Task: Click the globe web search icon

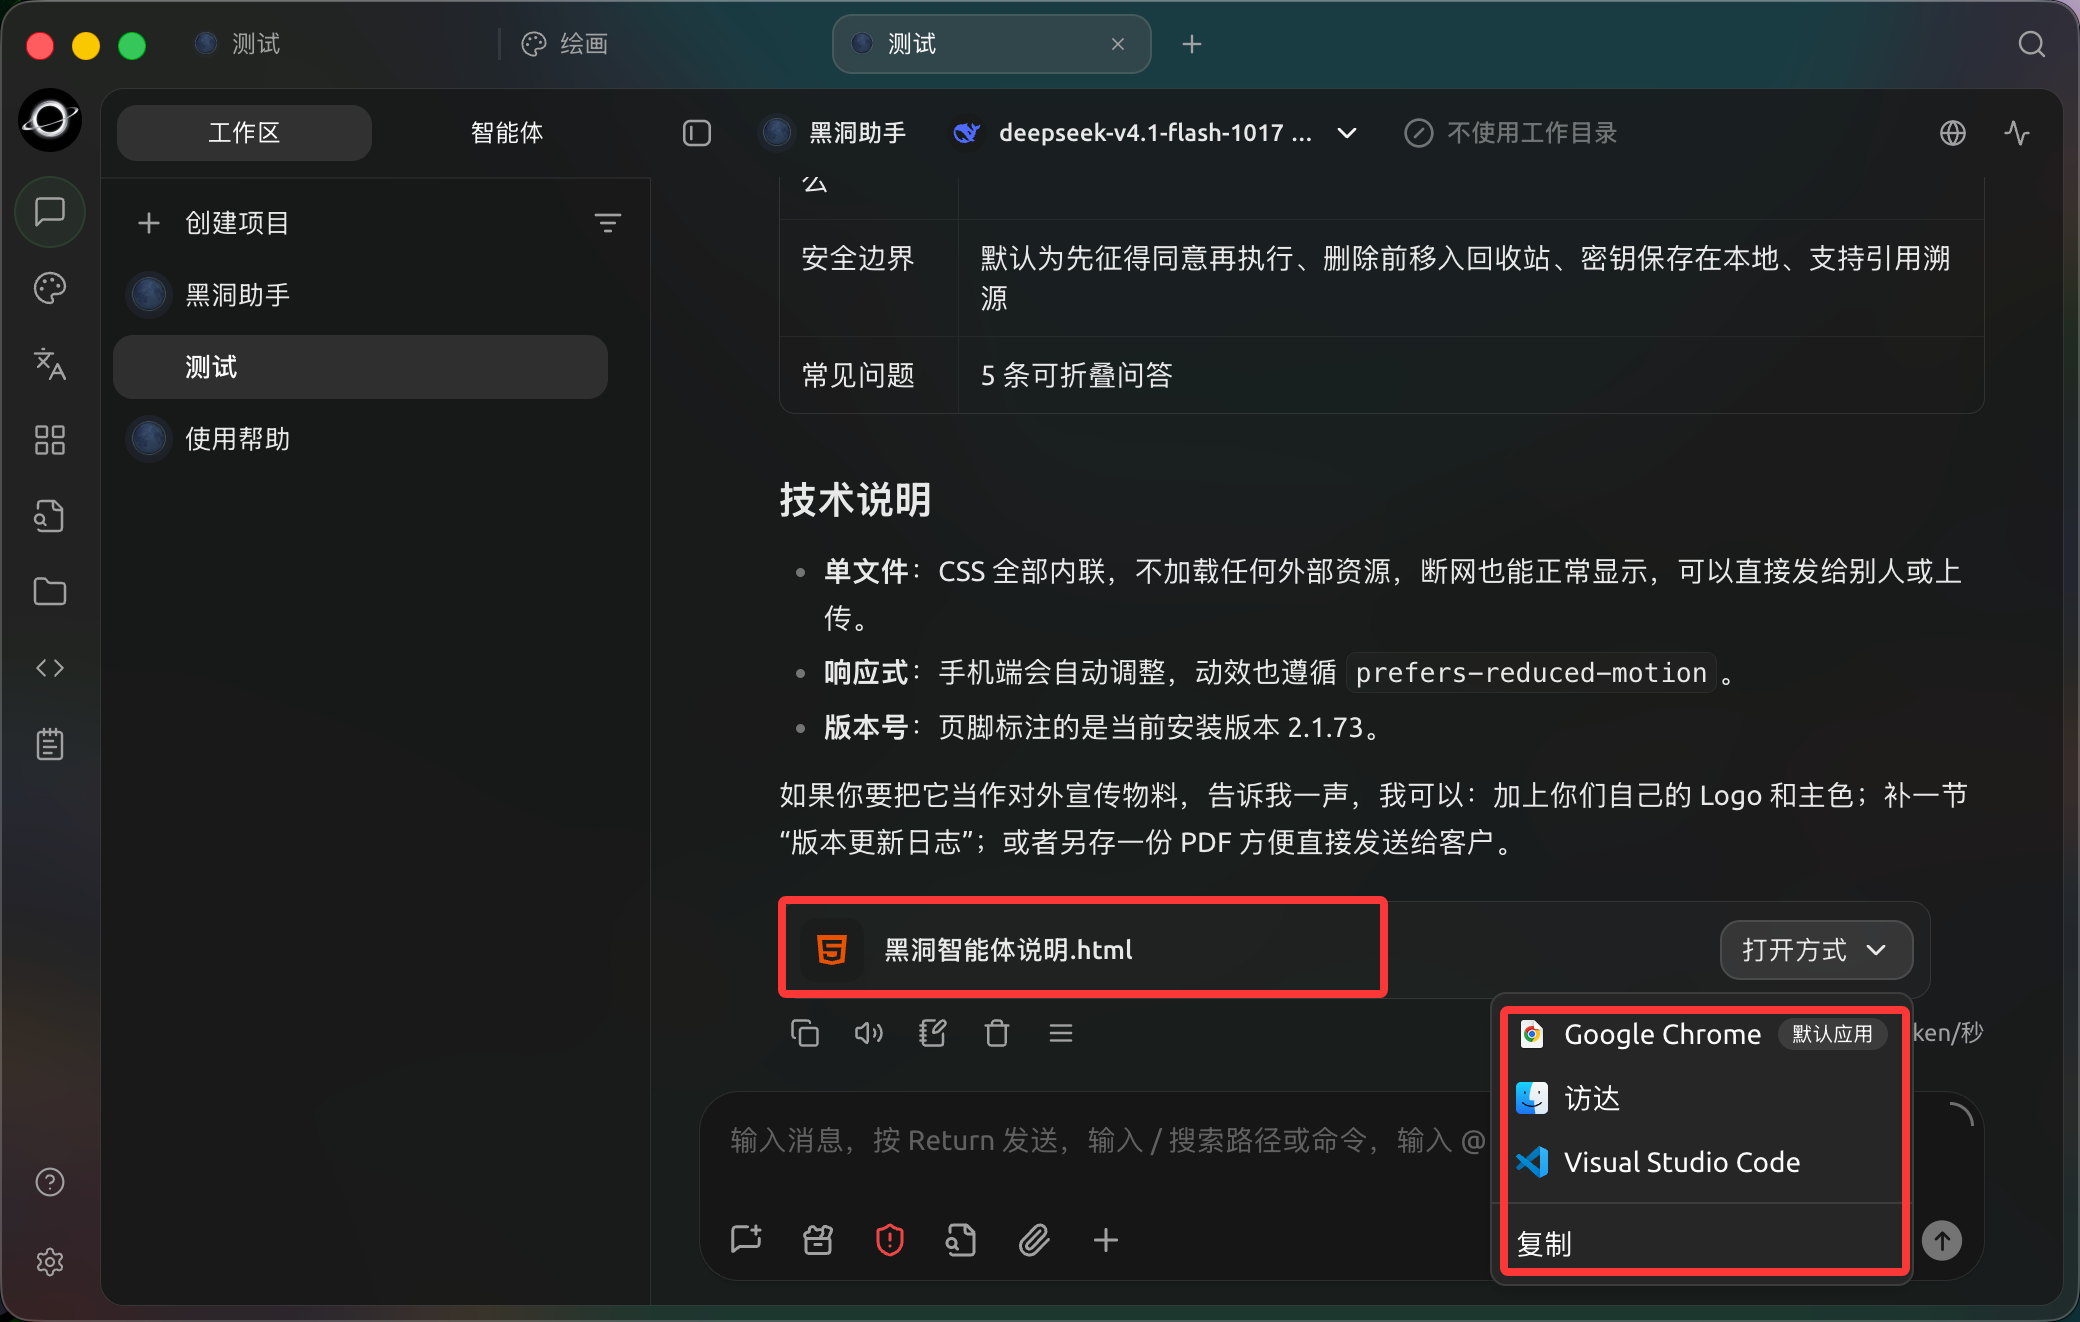Action: pyautogui.click(x=1953, y=133)
